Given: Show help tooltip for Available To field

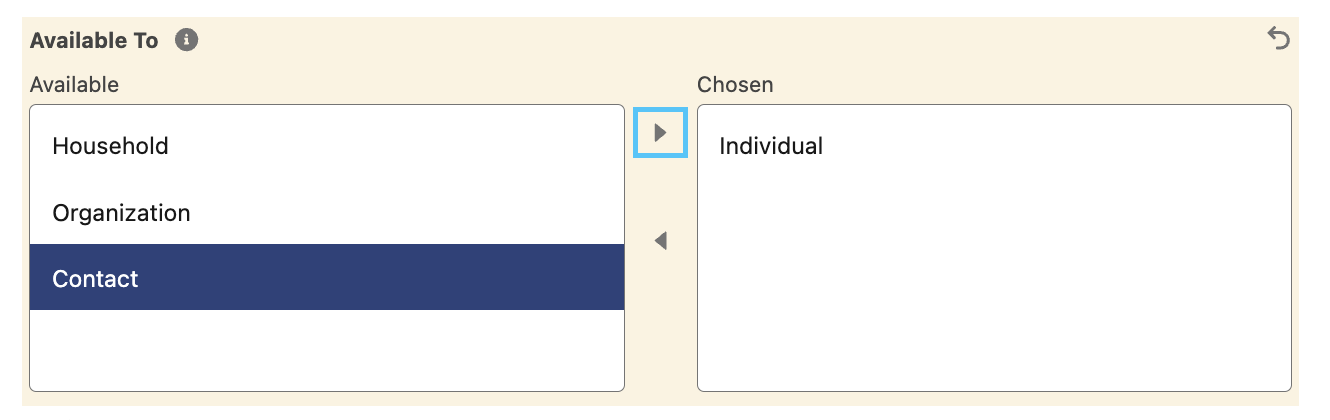Looking at the screenshot, I should coord(186,41).
